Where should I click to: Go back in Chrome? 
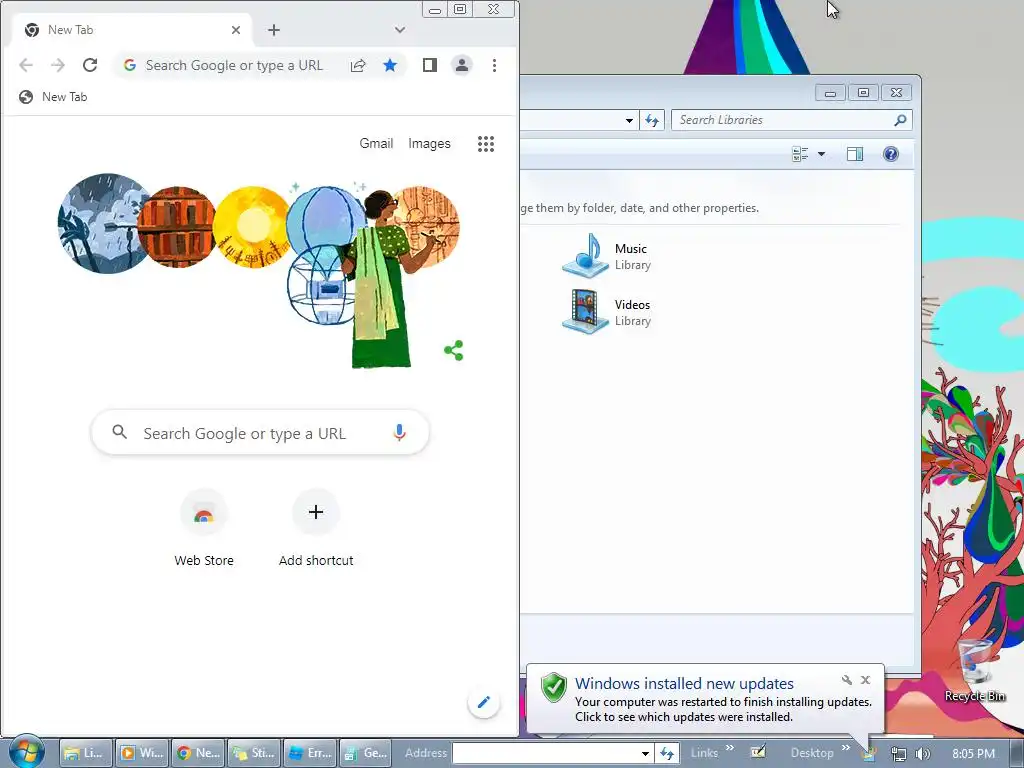pos(26,65)
